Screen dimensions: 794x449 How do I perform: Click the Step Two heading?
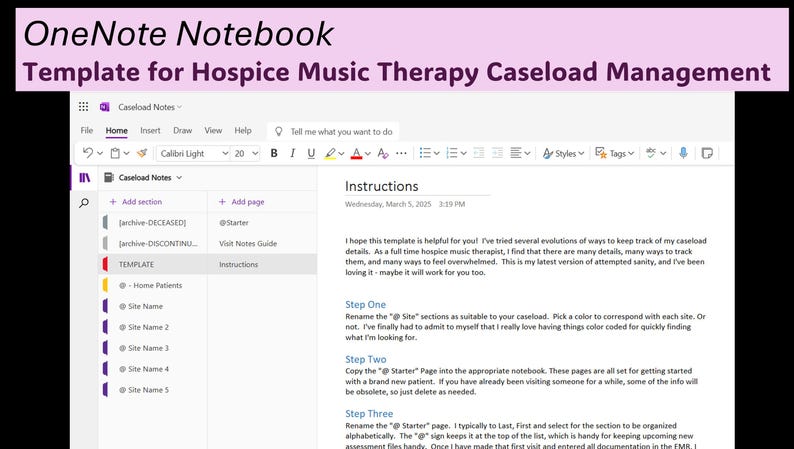366,359
